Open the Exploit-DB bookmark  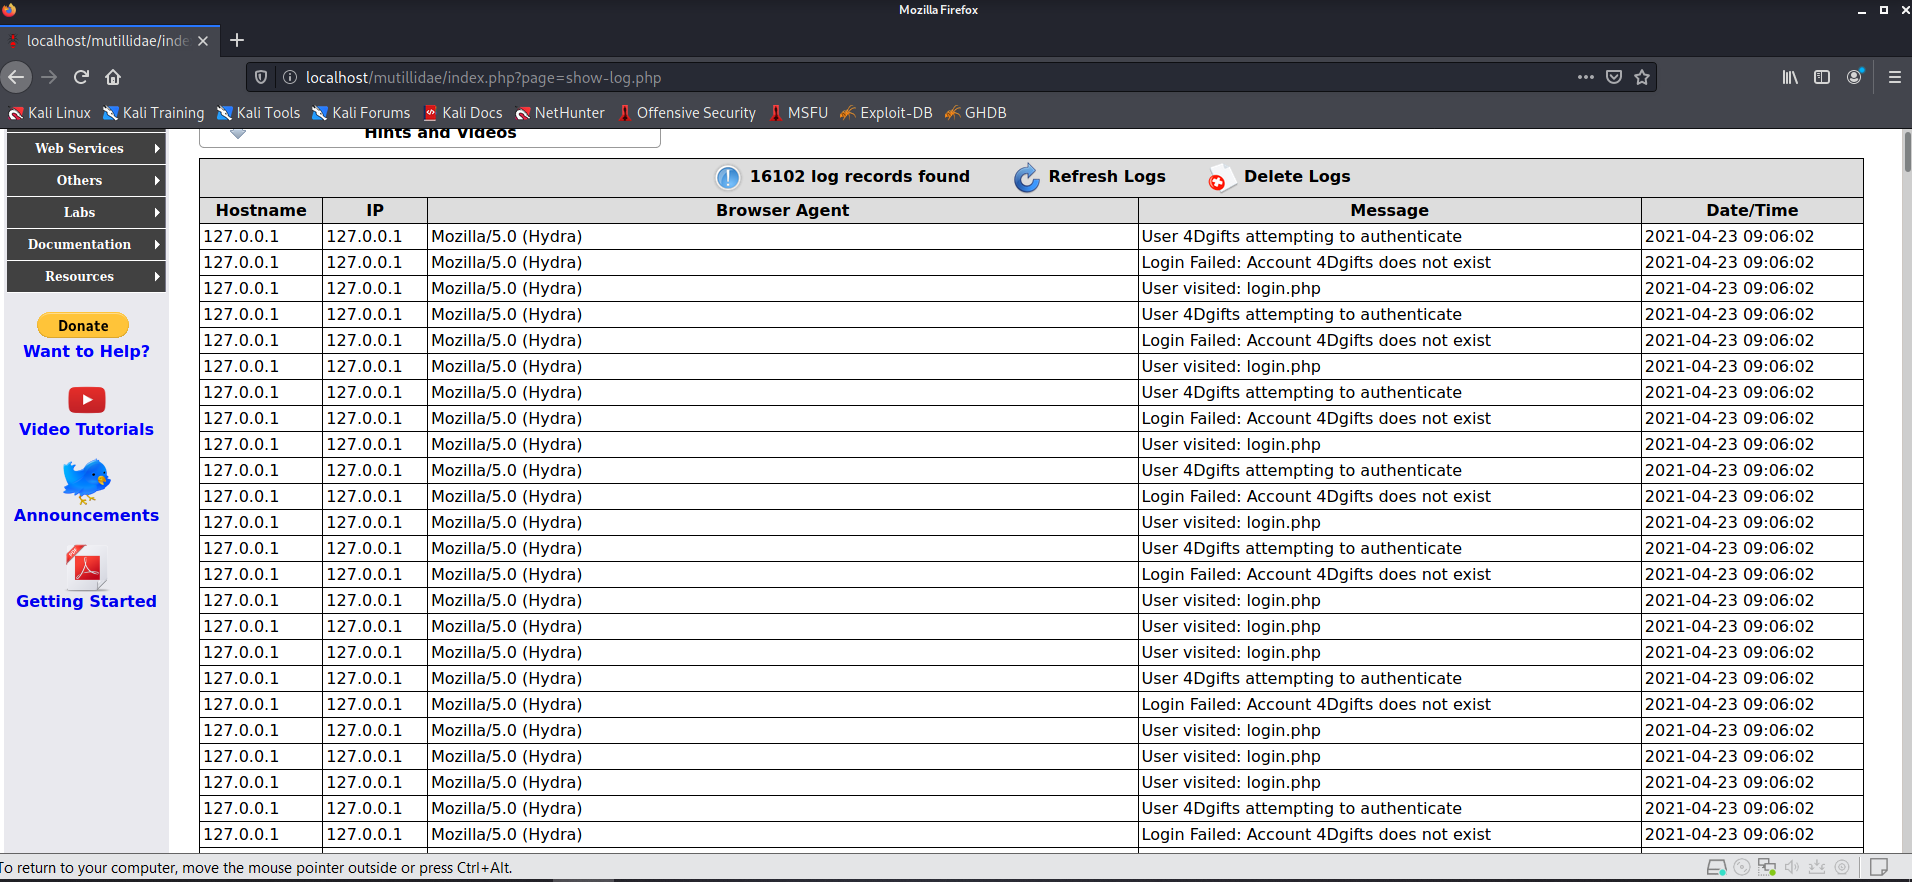click(x=886, y=113)
